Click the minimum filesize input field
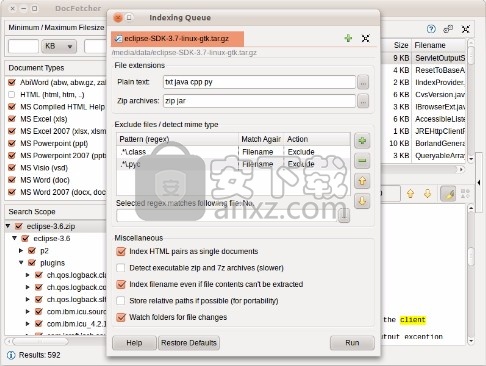Viewport: 486px width, 366px height. point(23,46)
